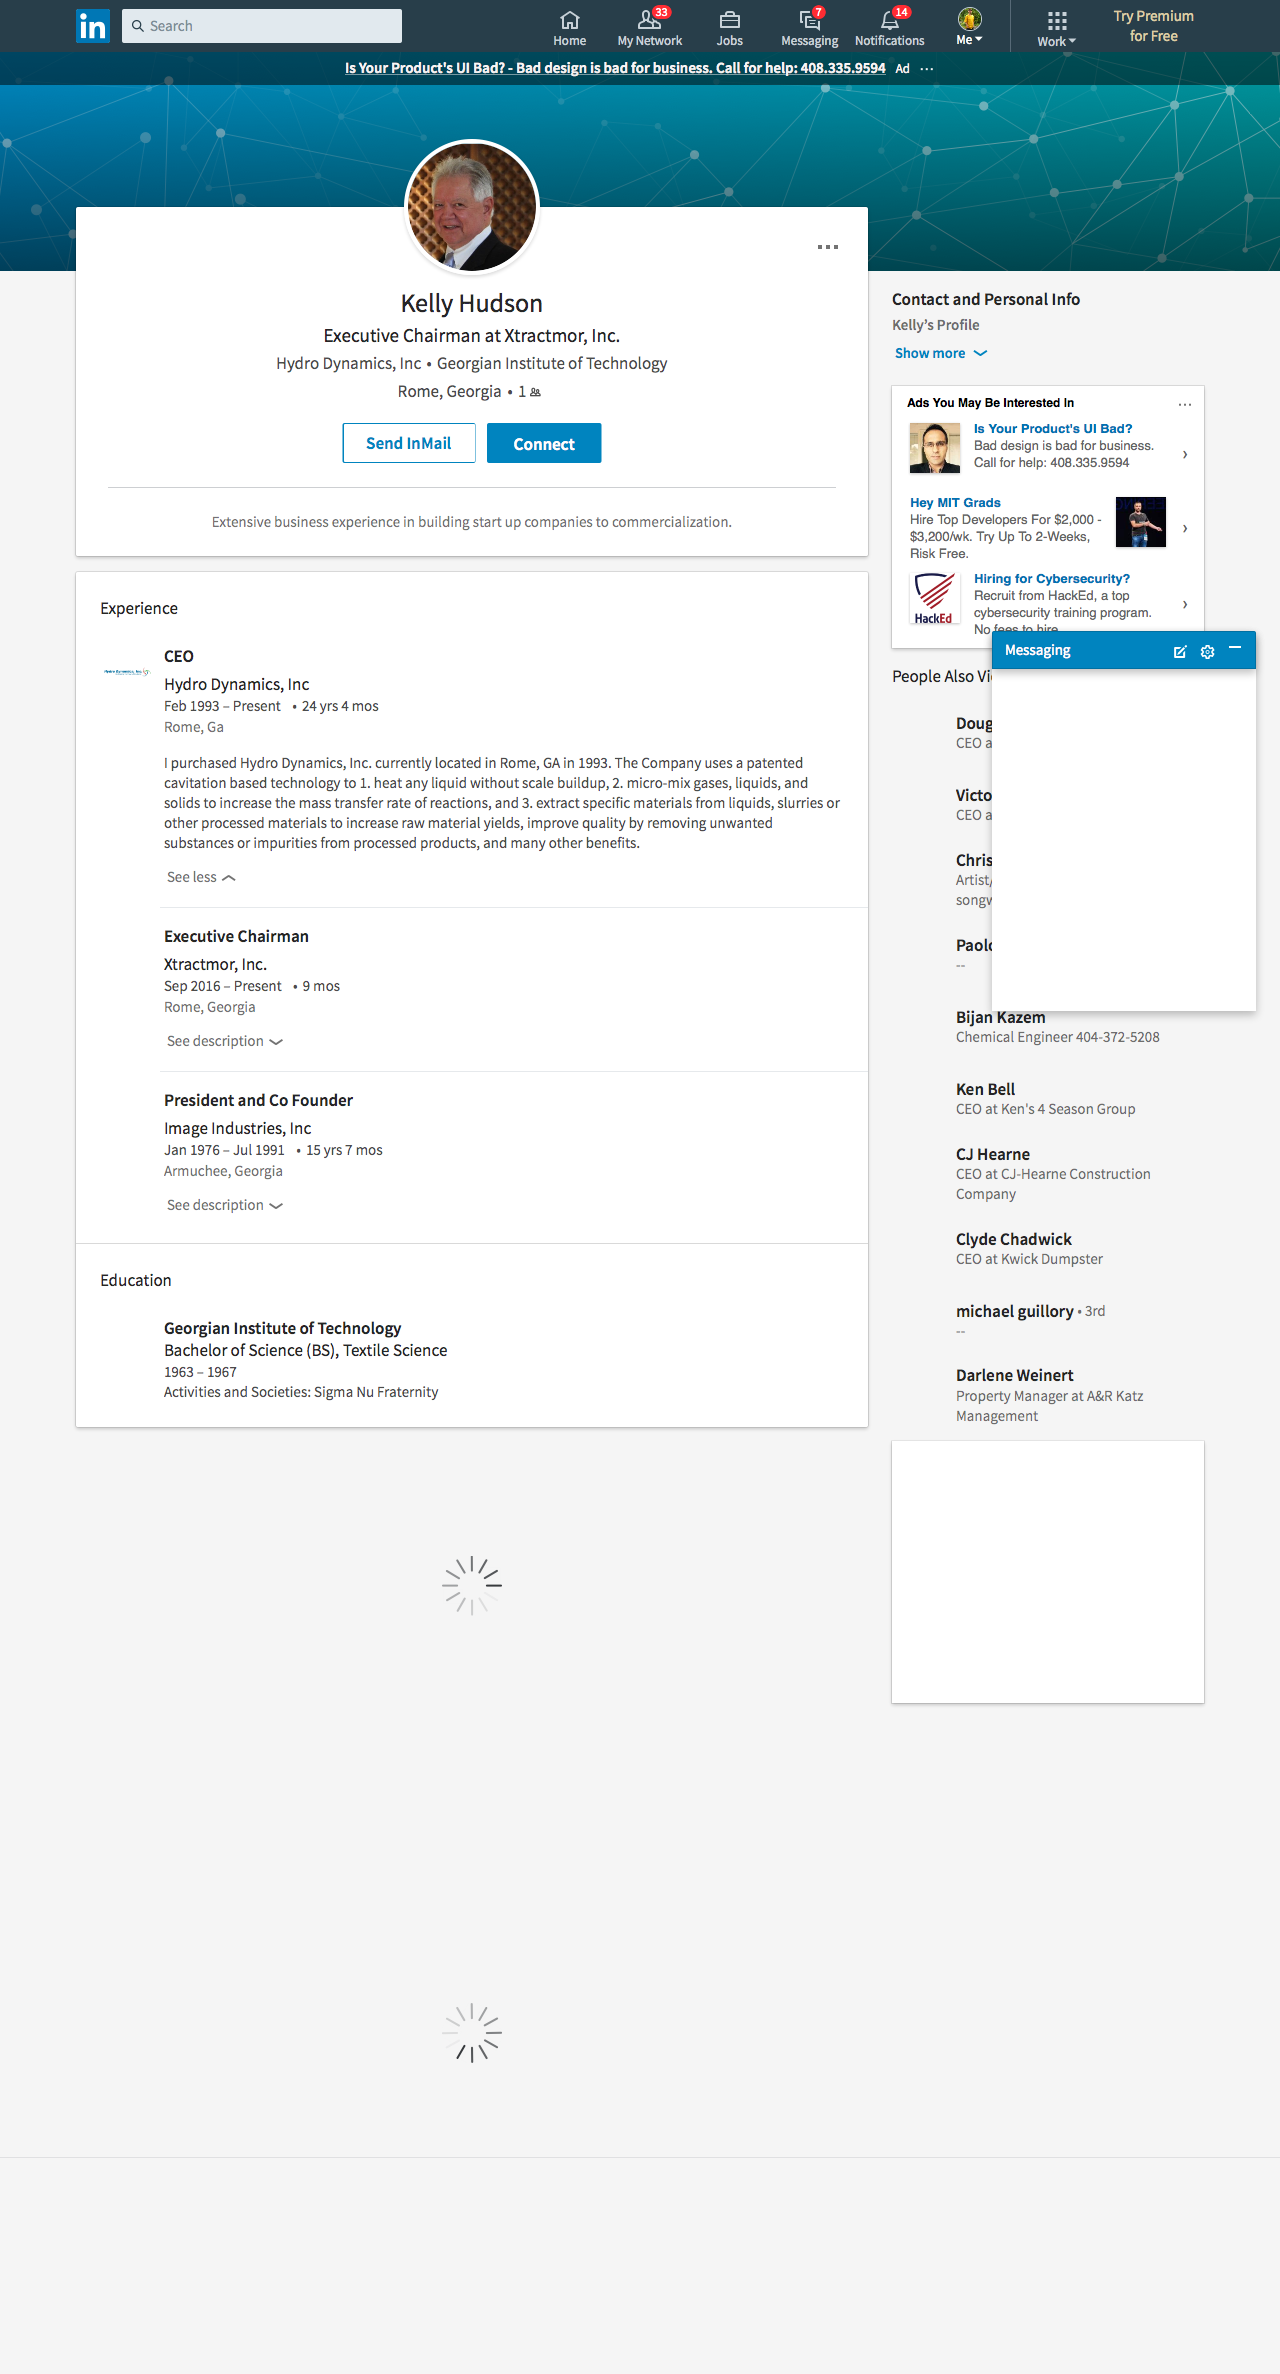This screenshot has width=1280, height=2374.
Task: Click the Send InMail button
Action: 408,443
